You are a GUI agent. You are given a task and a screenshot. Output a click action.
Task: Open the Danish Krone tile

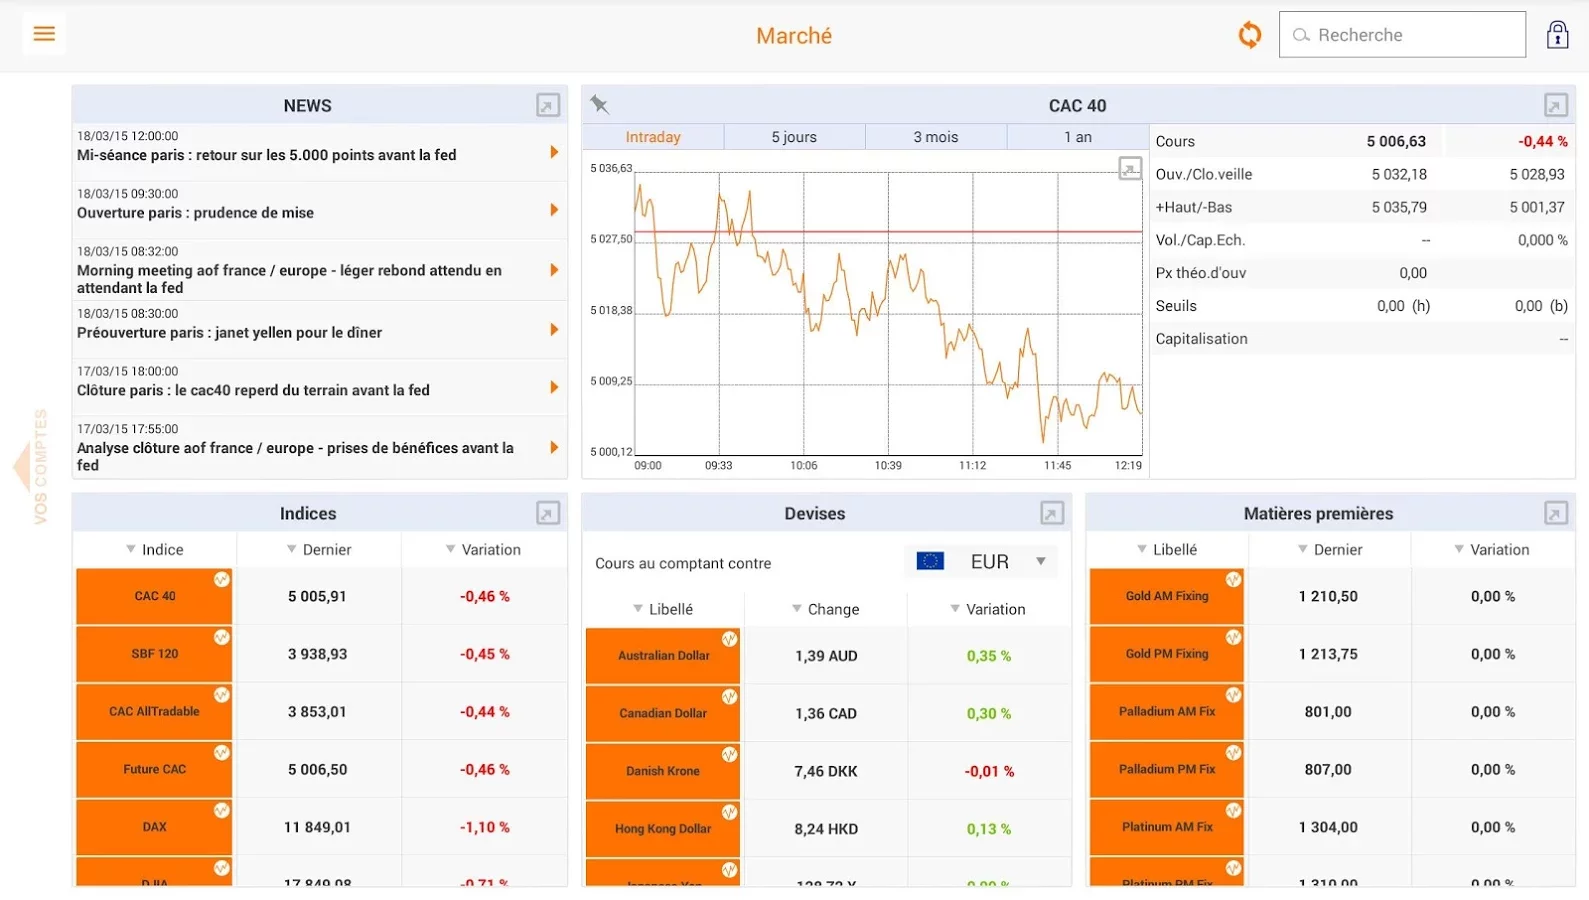[x=662, y=771]
